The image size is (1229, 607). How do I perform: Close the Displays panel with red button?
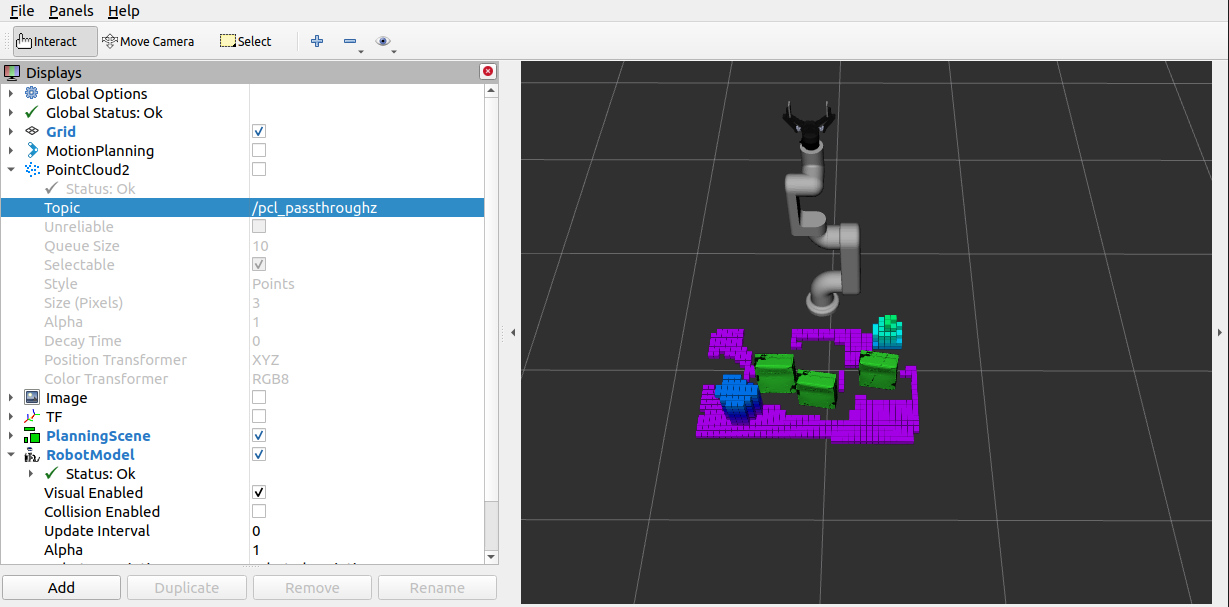(488, 72)
